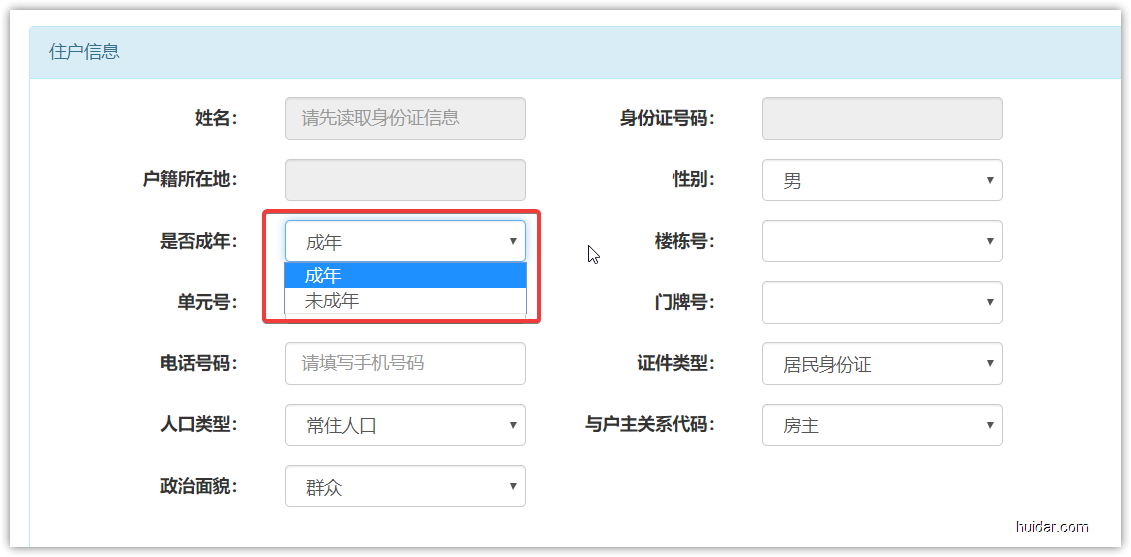Expand the 人口类型 dropdown showing 常住人口
Image resolution: width=1131 pixels, height=557 pixels.
pyautogui.click(x=405, y=425)
